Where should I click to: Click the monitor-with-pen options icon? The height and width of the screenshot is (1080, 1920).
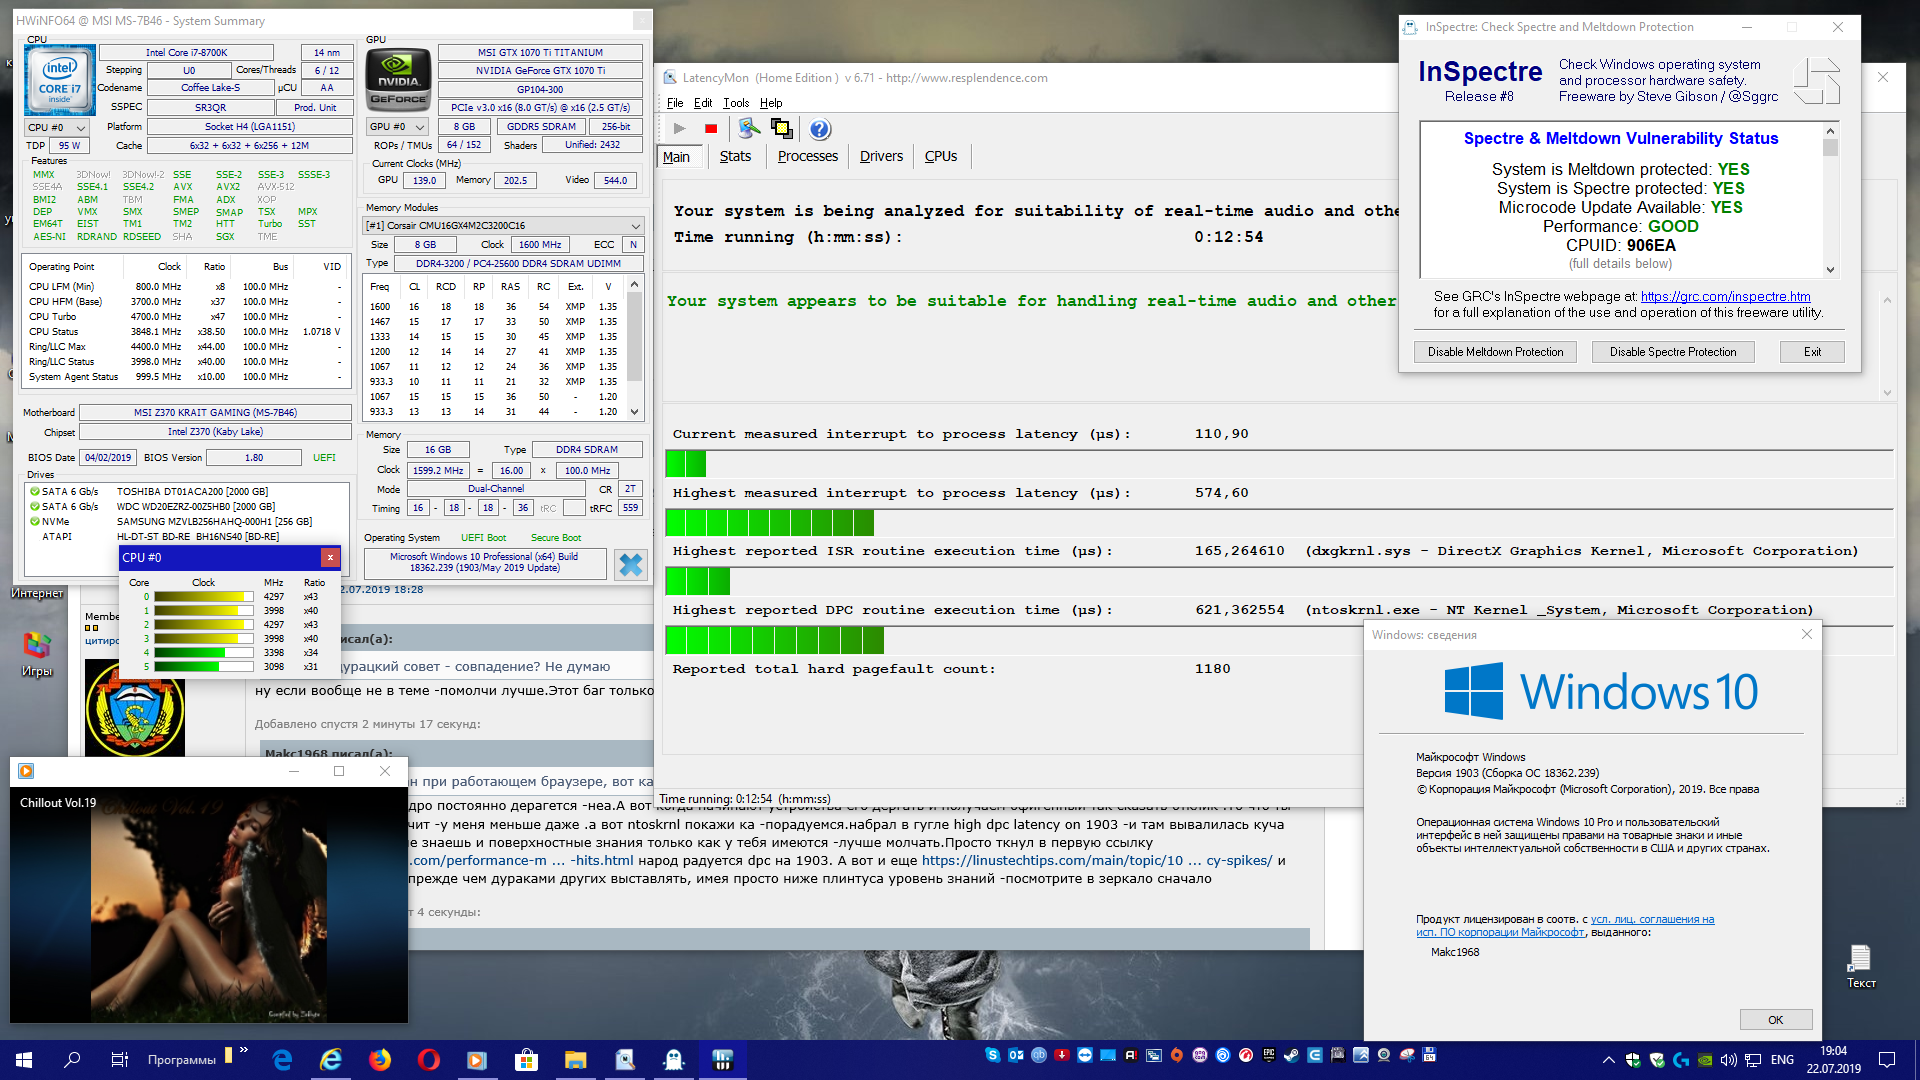point(749,129)
